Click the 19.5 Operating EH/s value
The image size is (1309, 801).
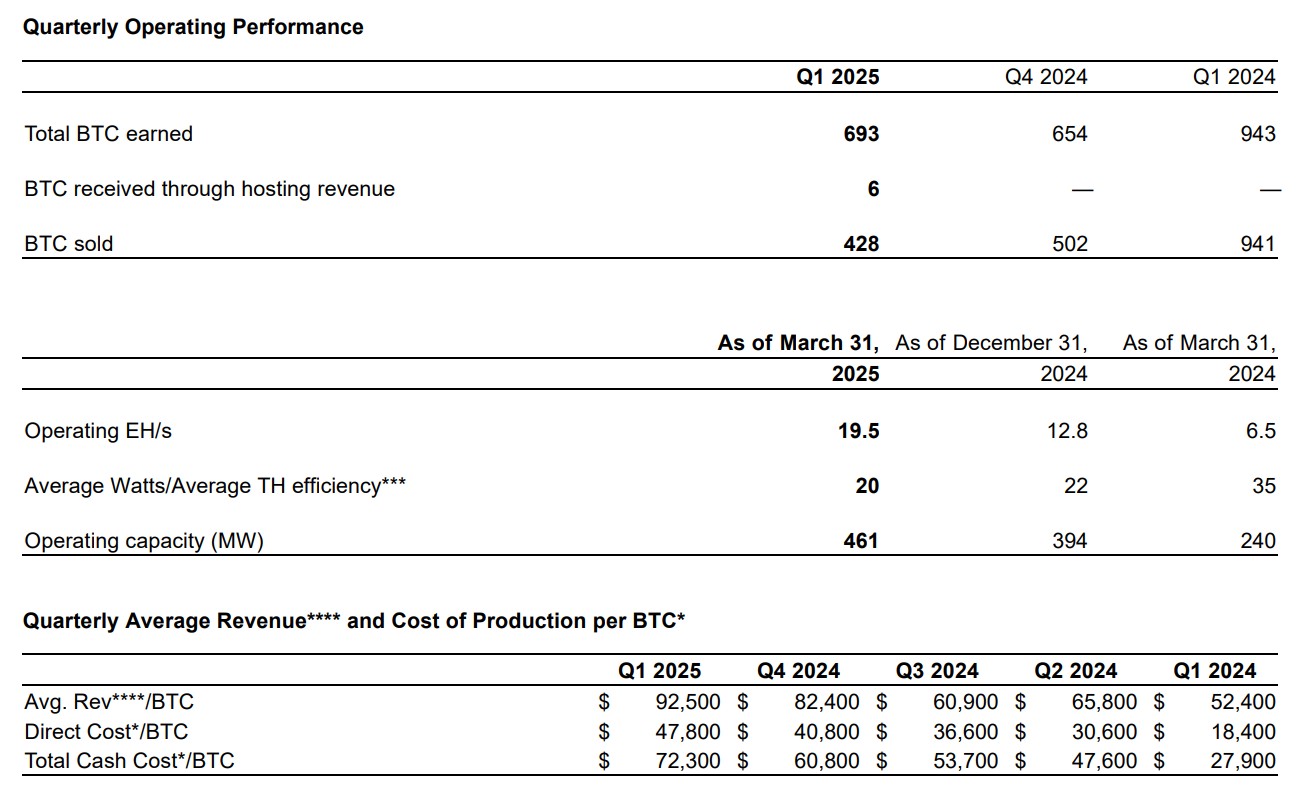[x=859, y=431]
